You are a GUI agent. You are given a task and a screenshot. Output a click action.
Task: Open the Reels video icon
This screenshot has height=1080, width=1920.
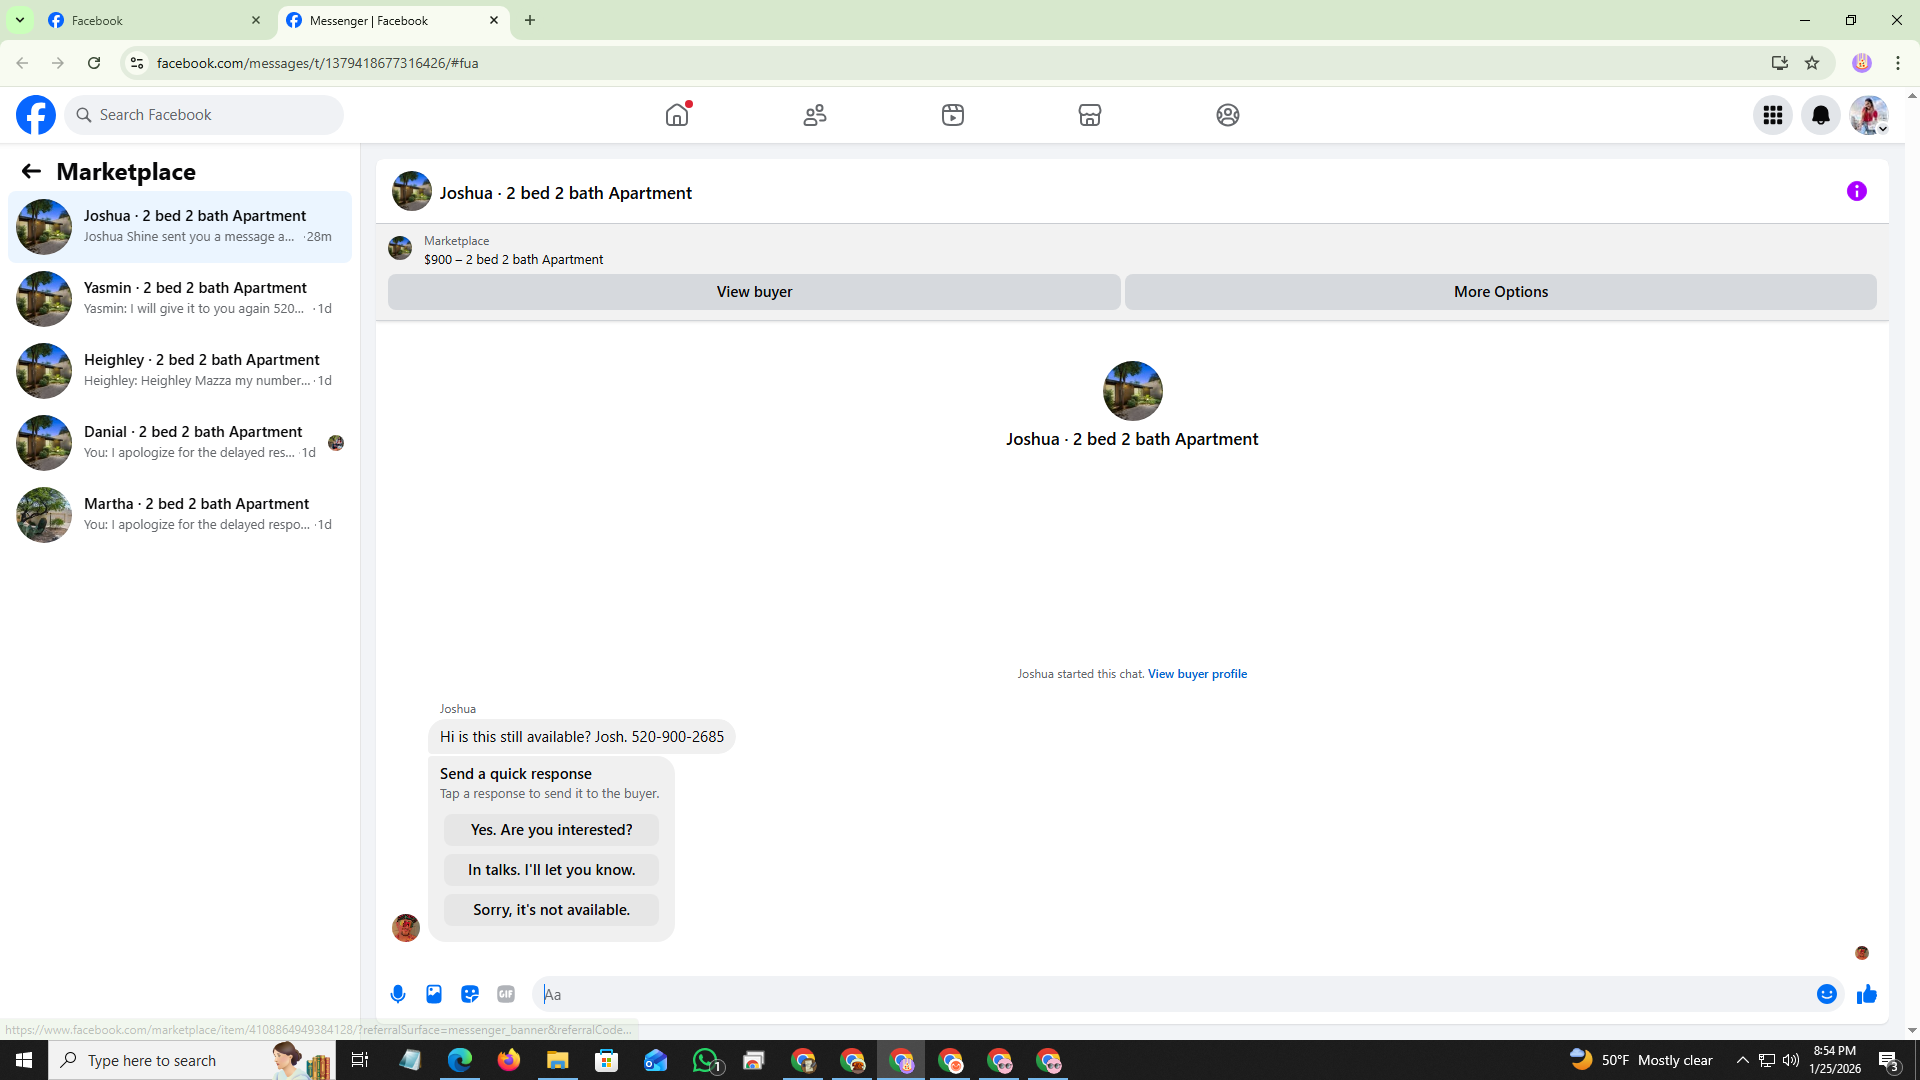pyautogui.click(x=953, y=115)
